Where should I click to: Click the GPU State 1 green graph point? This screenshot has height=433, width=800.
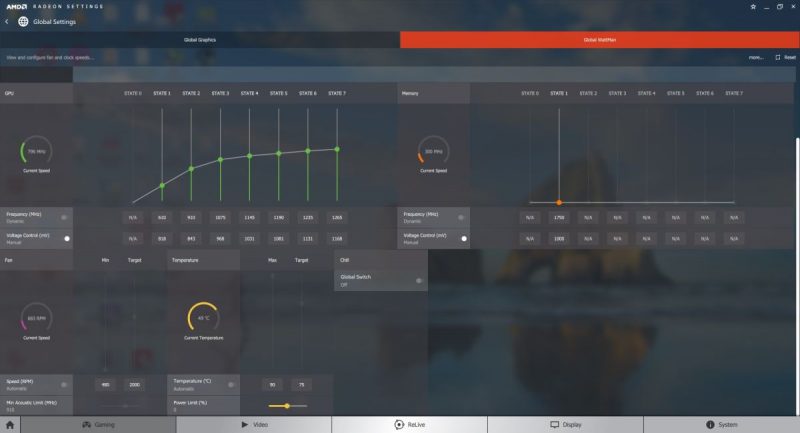(162, 186)
